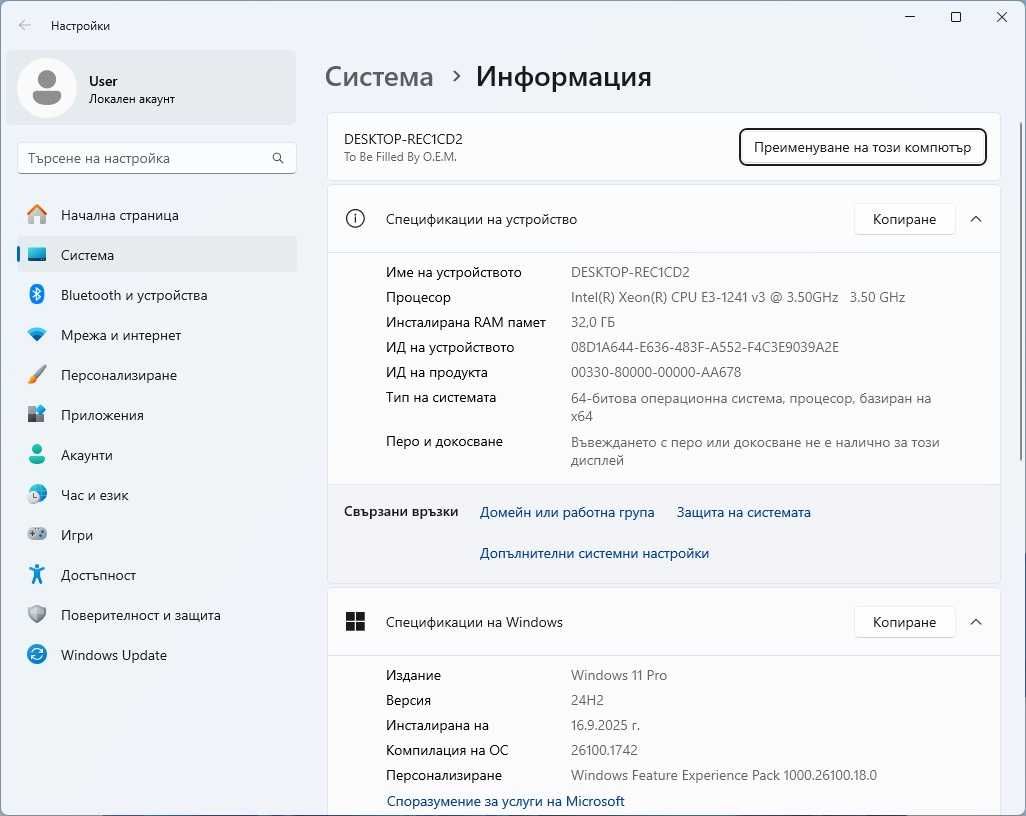Click Windows Feature Experience Pack value
Screen dimensions: 1026x816
coord(724,775)
